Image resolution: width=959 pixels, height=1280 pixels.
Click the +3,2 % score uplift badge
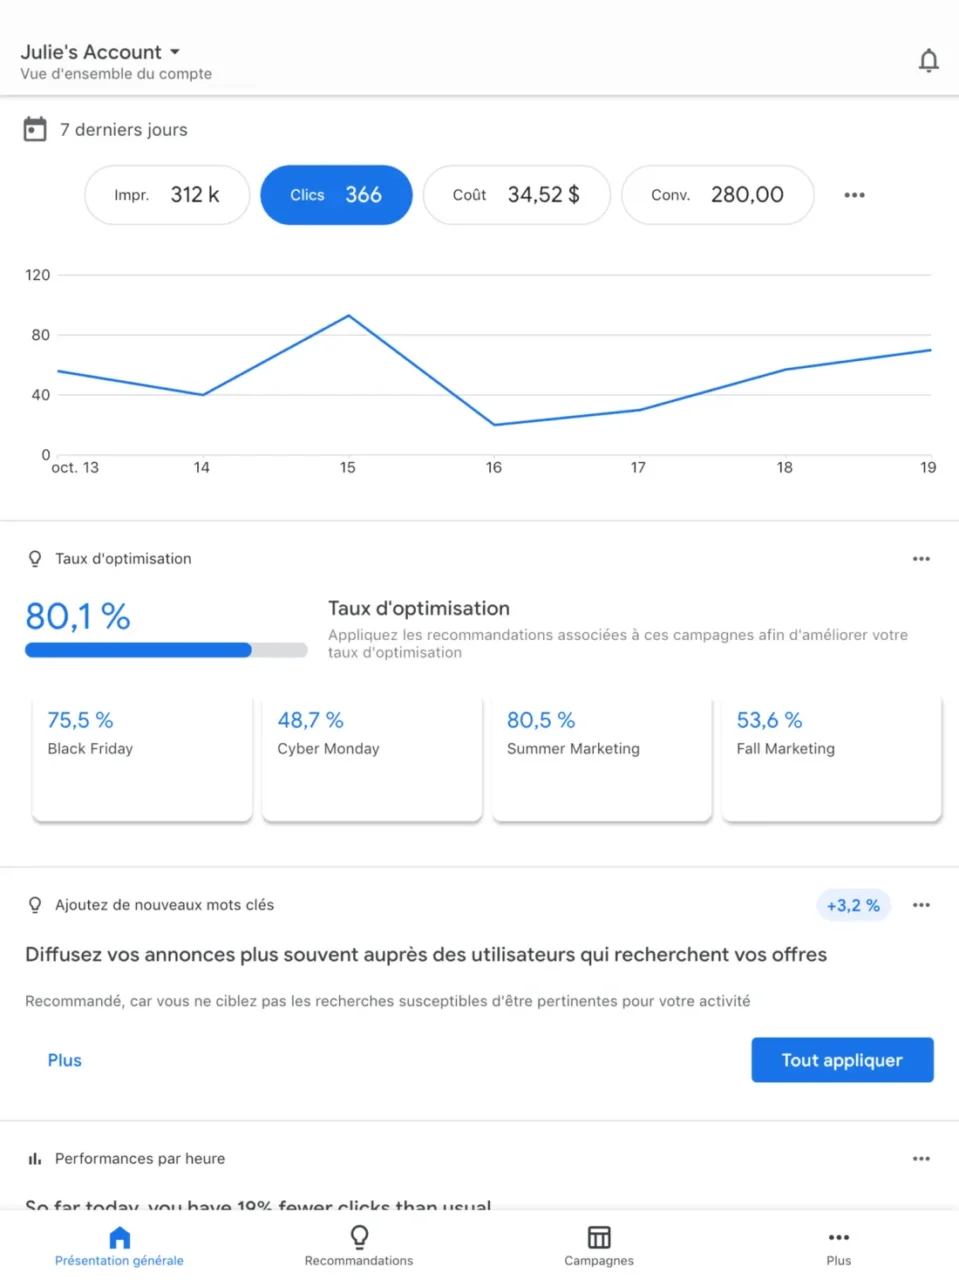coord(853,905)
